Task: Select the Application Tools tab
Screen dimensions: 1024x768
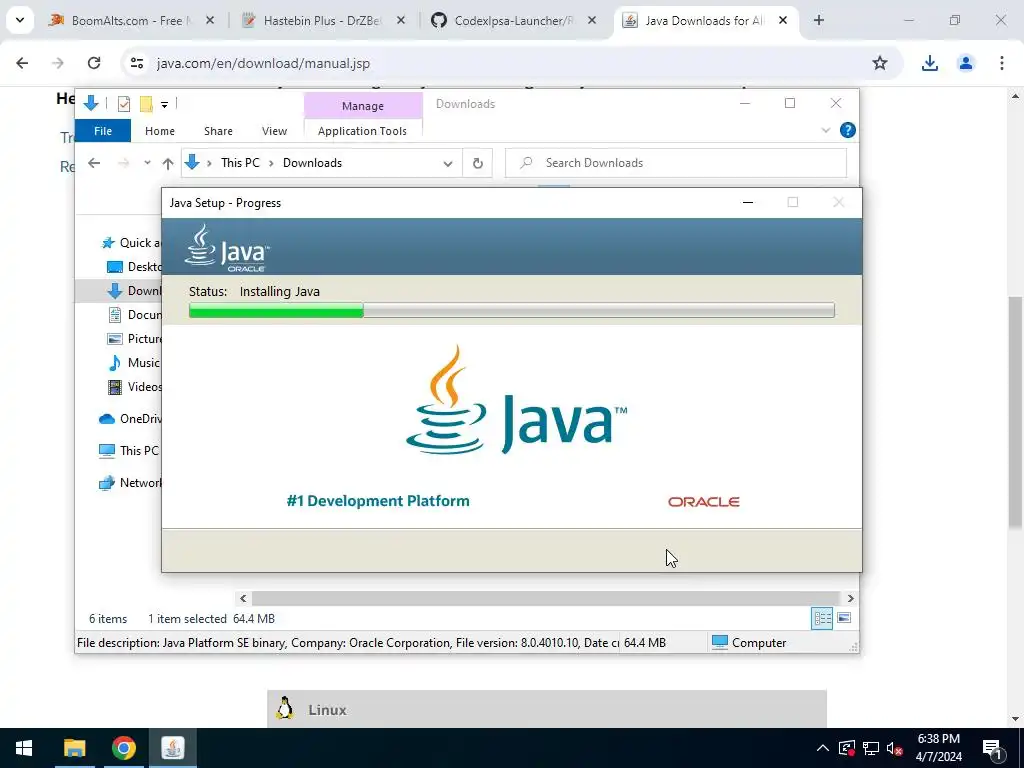Action: 362,131
